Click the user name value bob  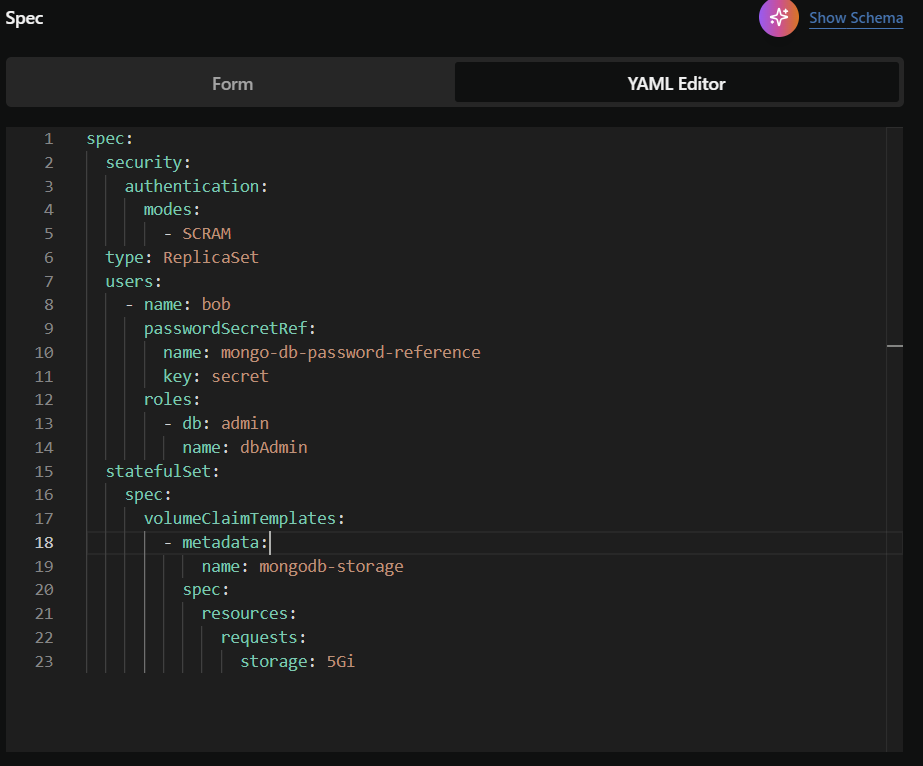pyautogui.click(x=216, y=304)
